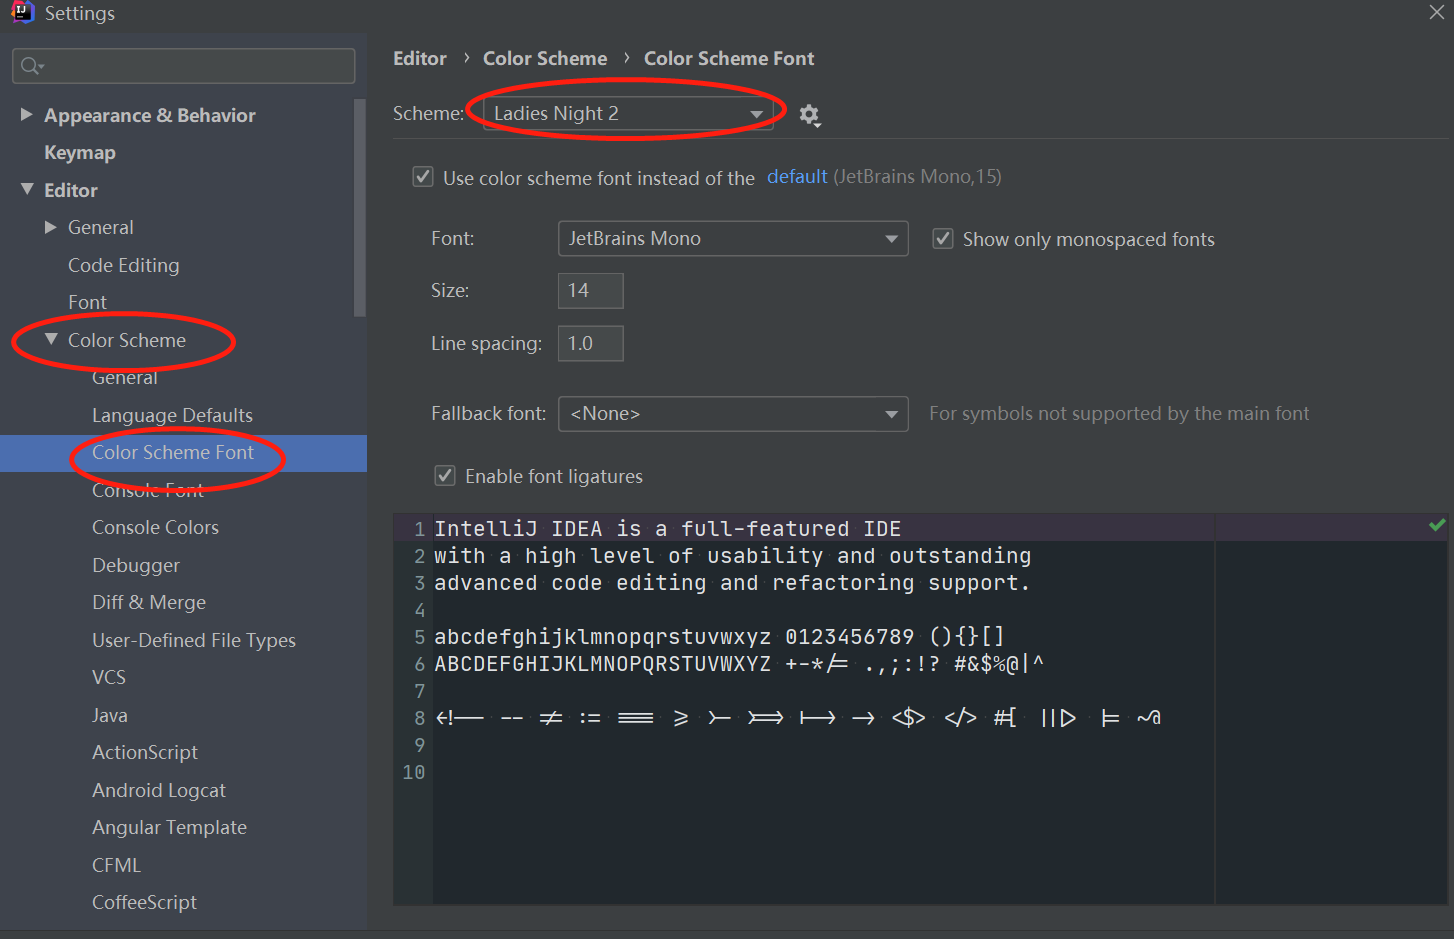Viewport: 1454px width, 939px height.
Task: Click preview line 'advanced code editing and refactoring support.'
Action: 732,582
